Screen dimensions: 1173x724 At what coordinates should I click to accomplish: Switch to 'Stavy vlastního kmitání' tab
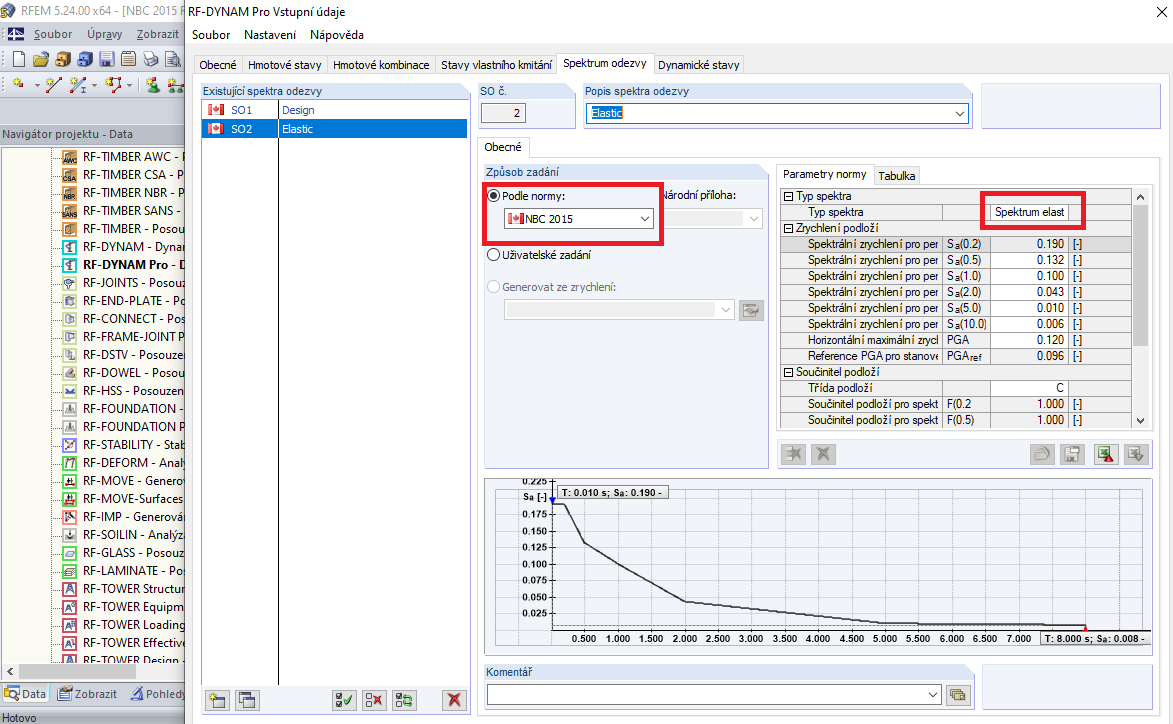[x=496, y=65]
